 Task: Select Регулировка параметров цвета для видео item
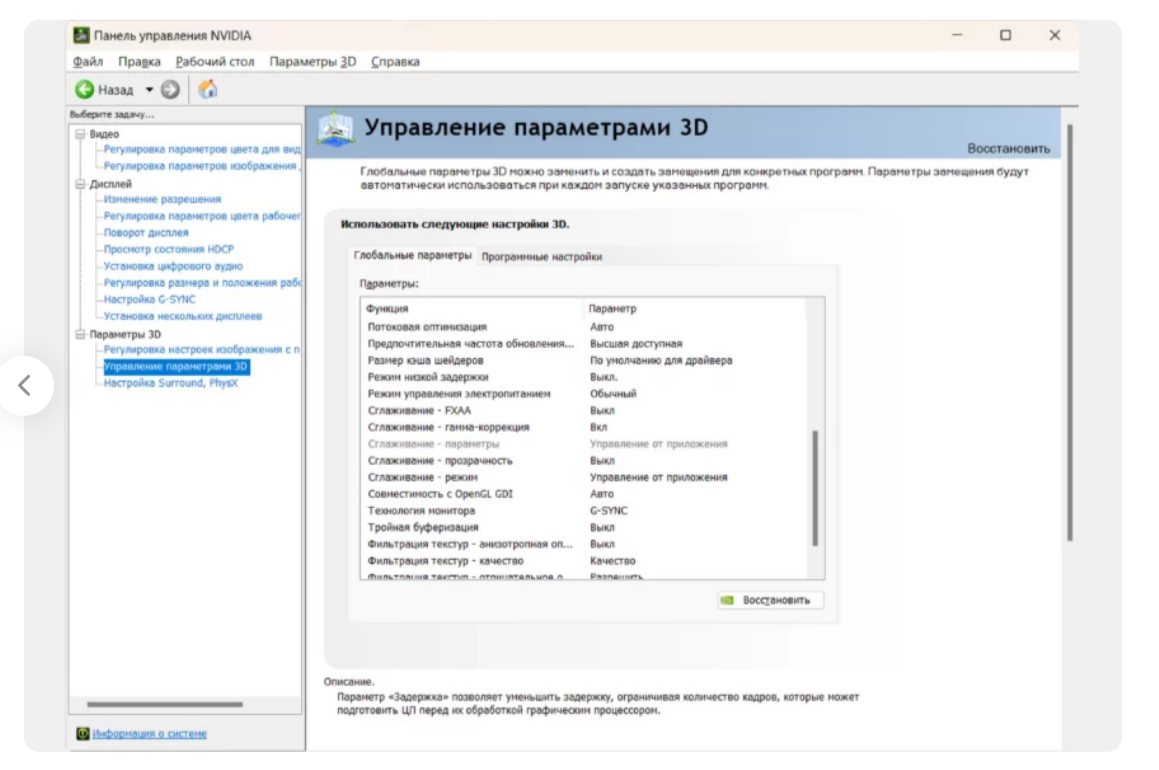202,149
